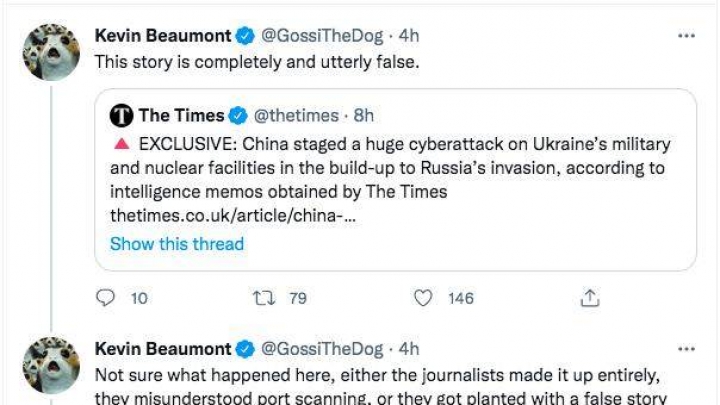Like the tweet with 146 likes

425,297
